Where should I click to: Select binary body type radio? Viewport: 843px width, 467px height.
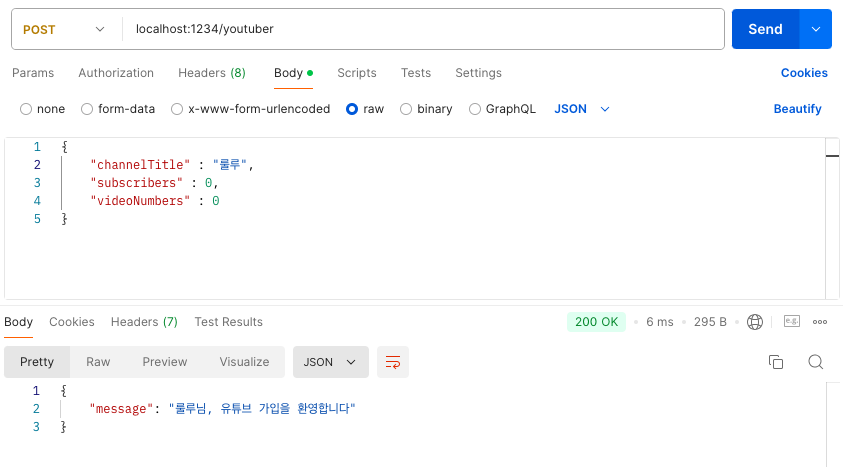406,109
